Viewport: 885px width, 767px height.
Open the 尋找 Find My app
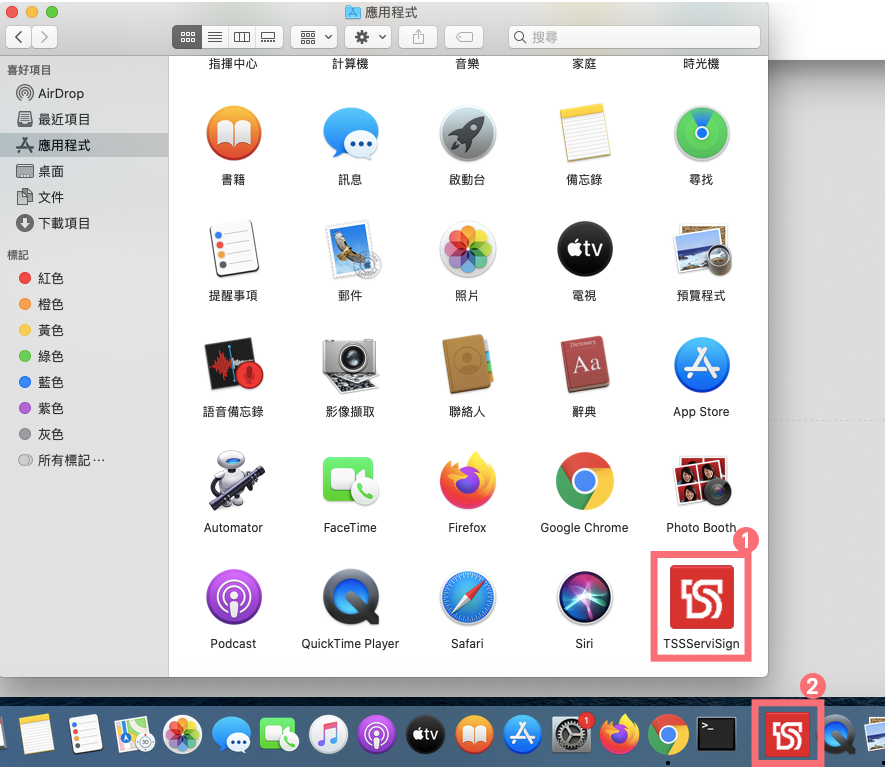point(702,134)
